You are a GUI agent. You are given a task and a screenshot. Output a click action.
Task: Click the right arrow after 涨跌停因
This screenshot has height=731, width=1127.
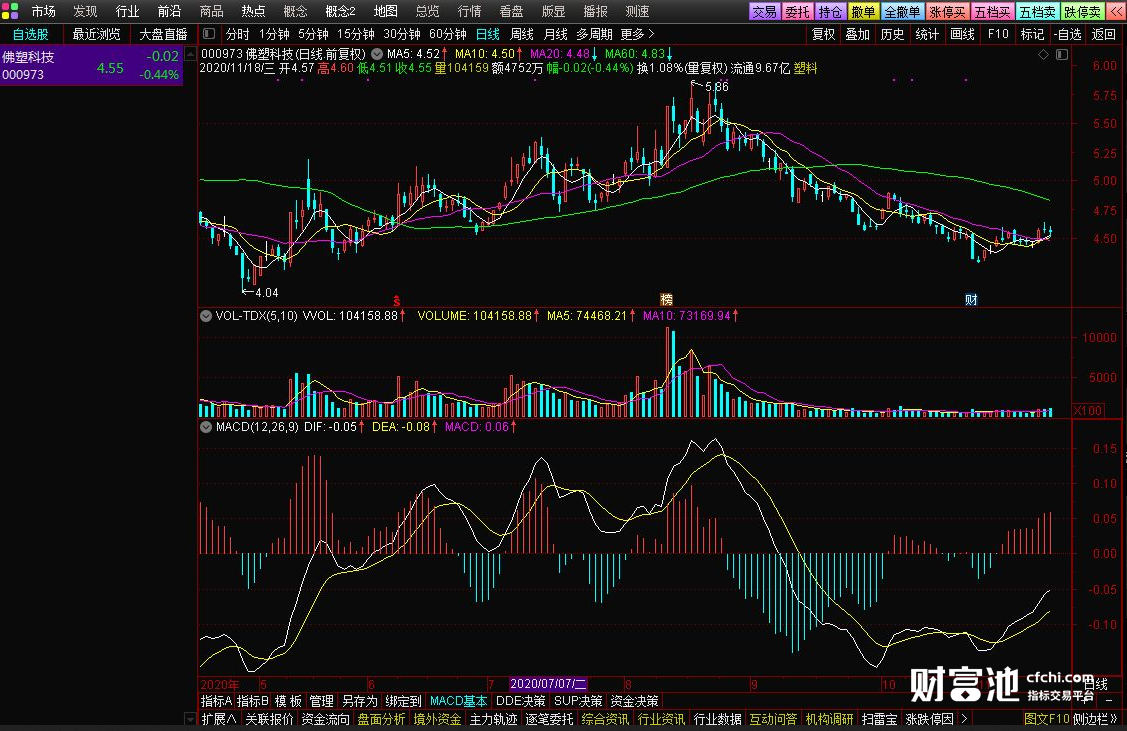pyautogui.click(x=964, y=719)
